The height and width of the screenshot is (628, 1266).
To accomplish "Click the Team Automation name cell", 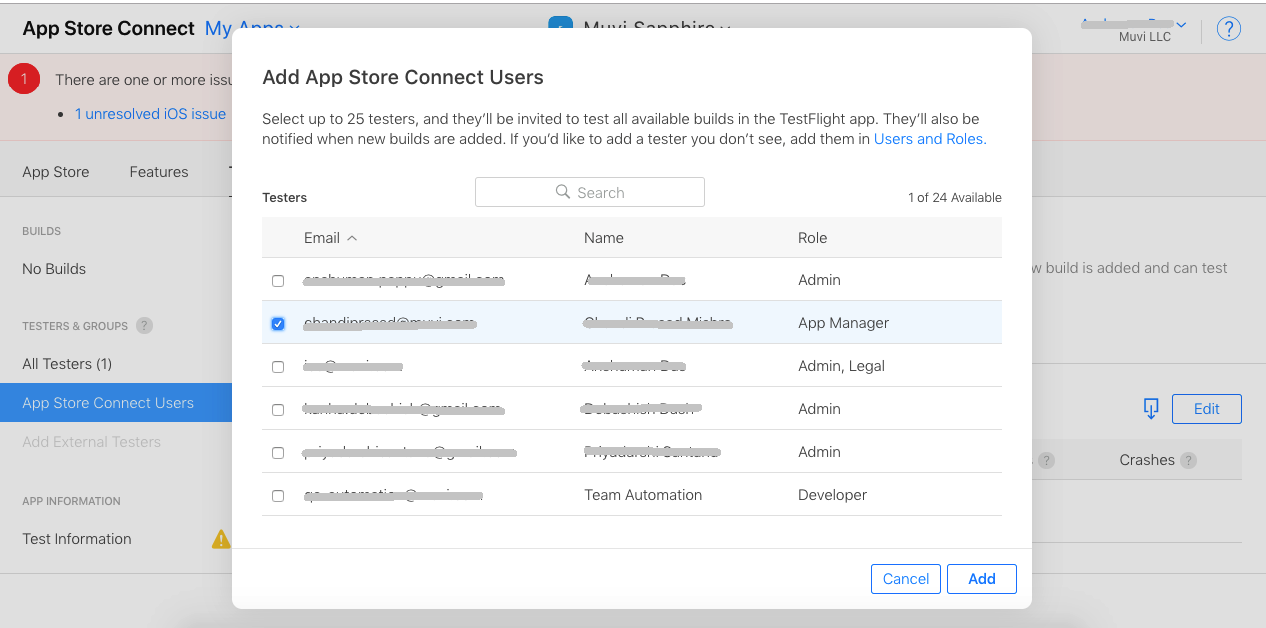I will [643, 495].
